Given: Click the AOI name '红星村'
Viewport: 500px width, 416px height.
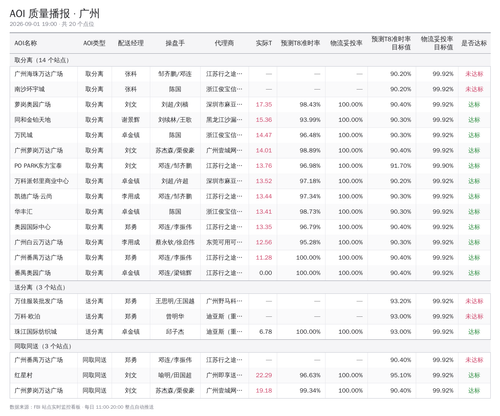Looking at the screenshot, I should pyautogui.click(x=24, y=376).
